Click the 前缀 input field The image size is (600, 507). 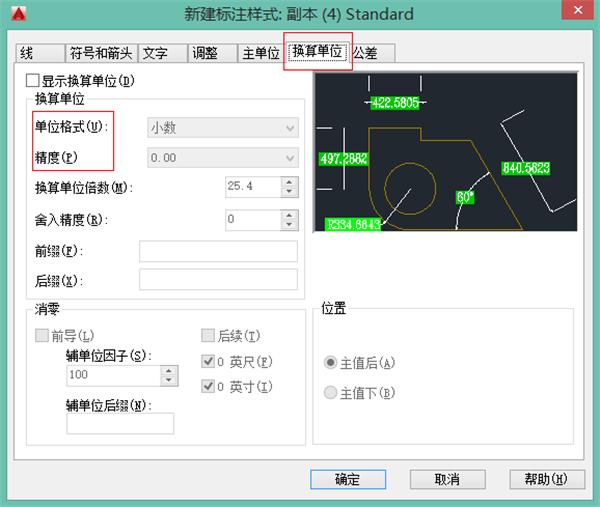coord(218,251)
